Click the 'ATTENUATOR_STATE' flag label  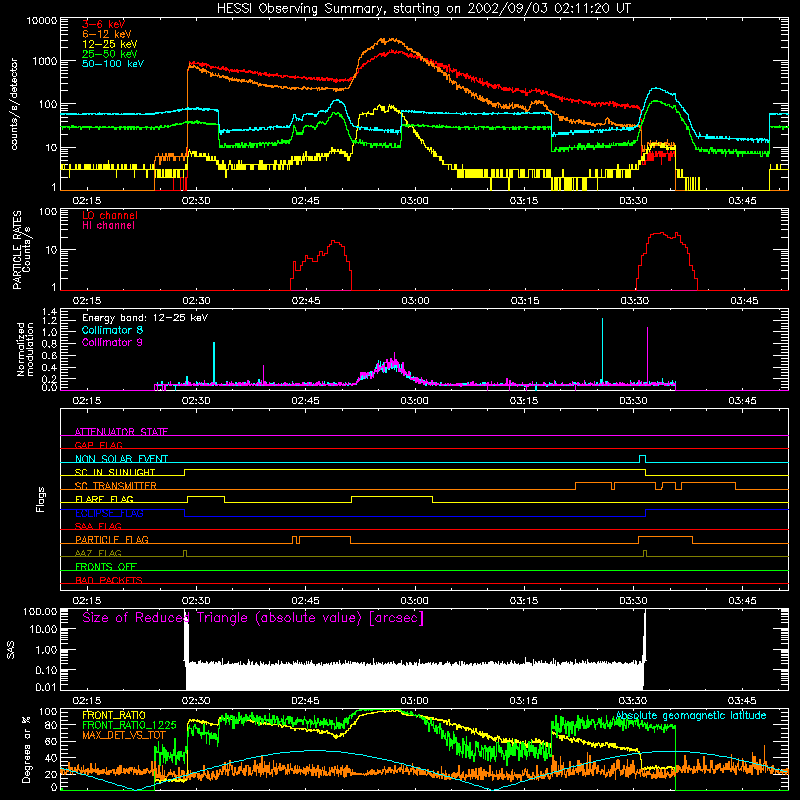click(x=121, y=432)
